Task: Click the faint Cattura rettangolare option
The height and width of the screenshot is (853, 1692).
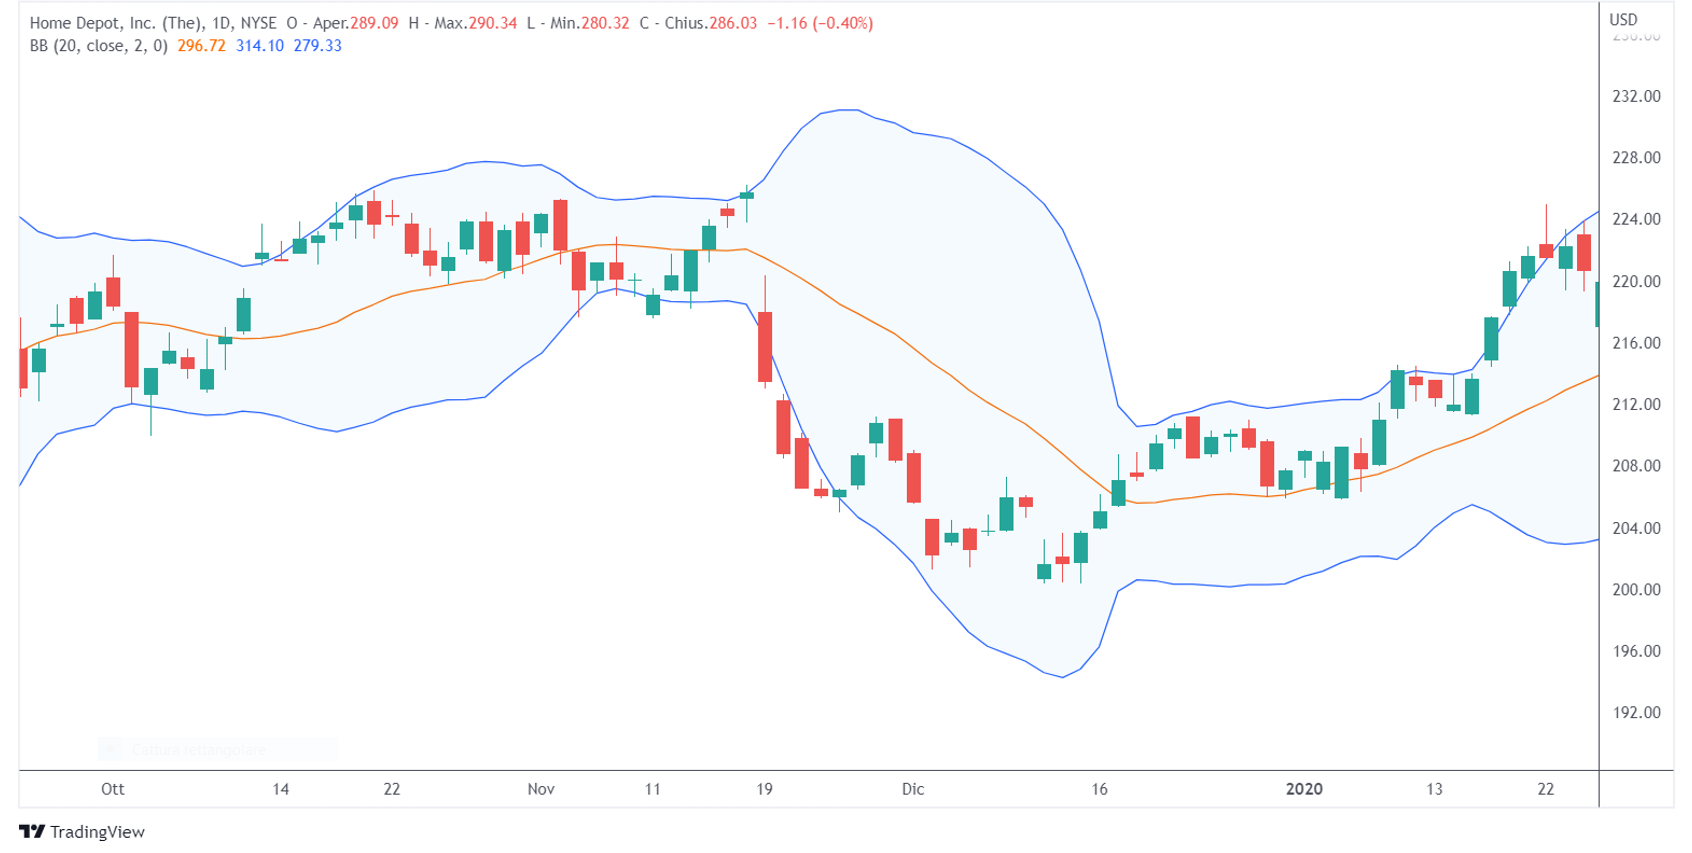Action: (198, 750)
